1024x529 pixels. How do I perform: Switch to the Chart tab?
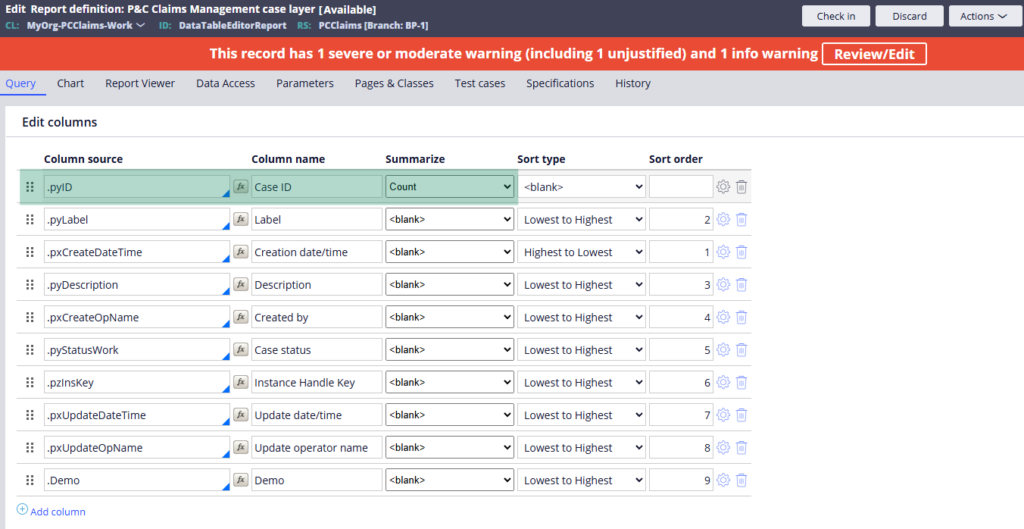click(x=71, y=84)
